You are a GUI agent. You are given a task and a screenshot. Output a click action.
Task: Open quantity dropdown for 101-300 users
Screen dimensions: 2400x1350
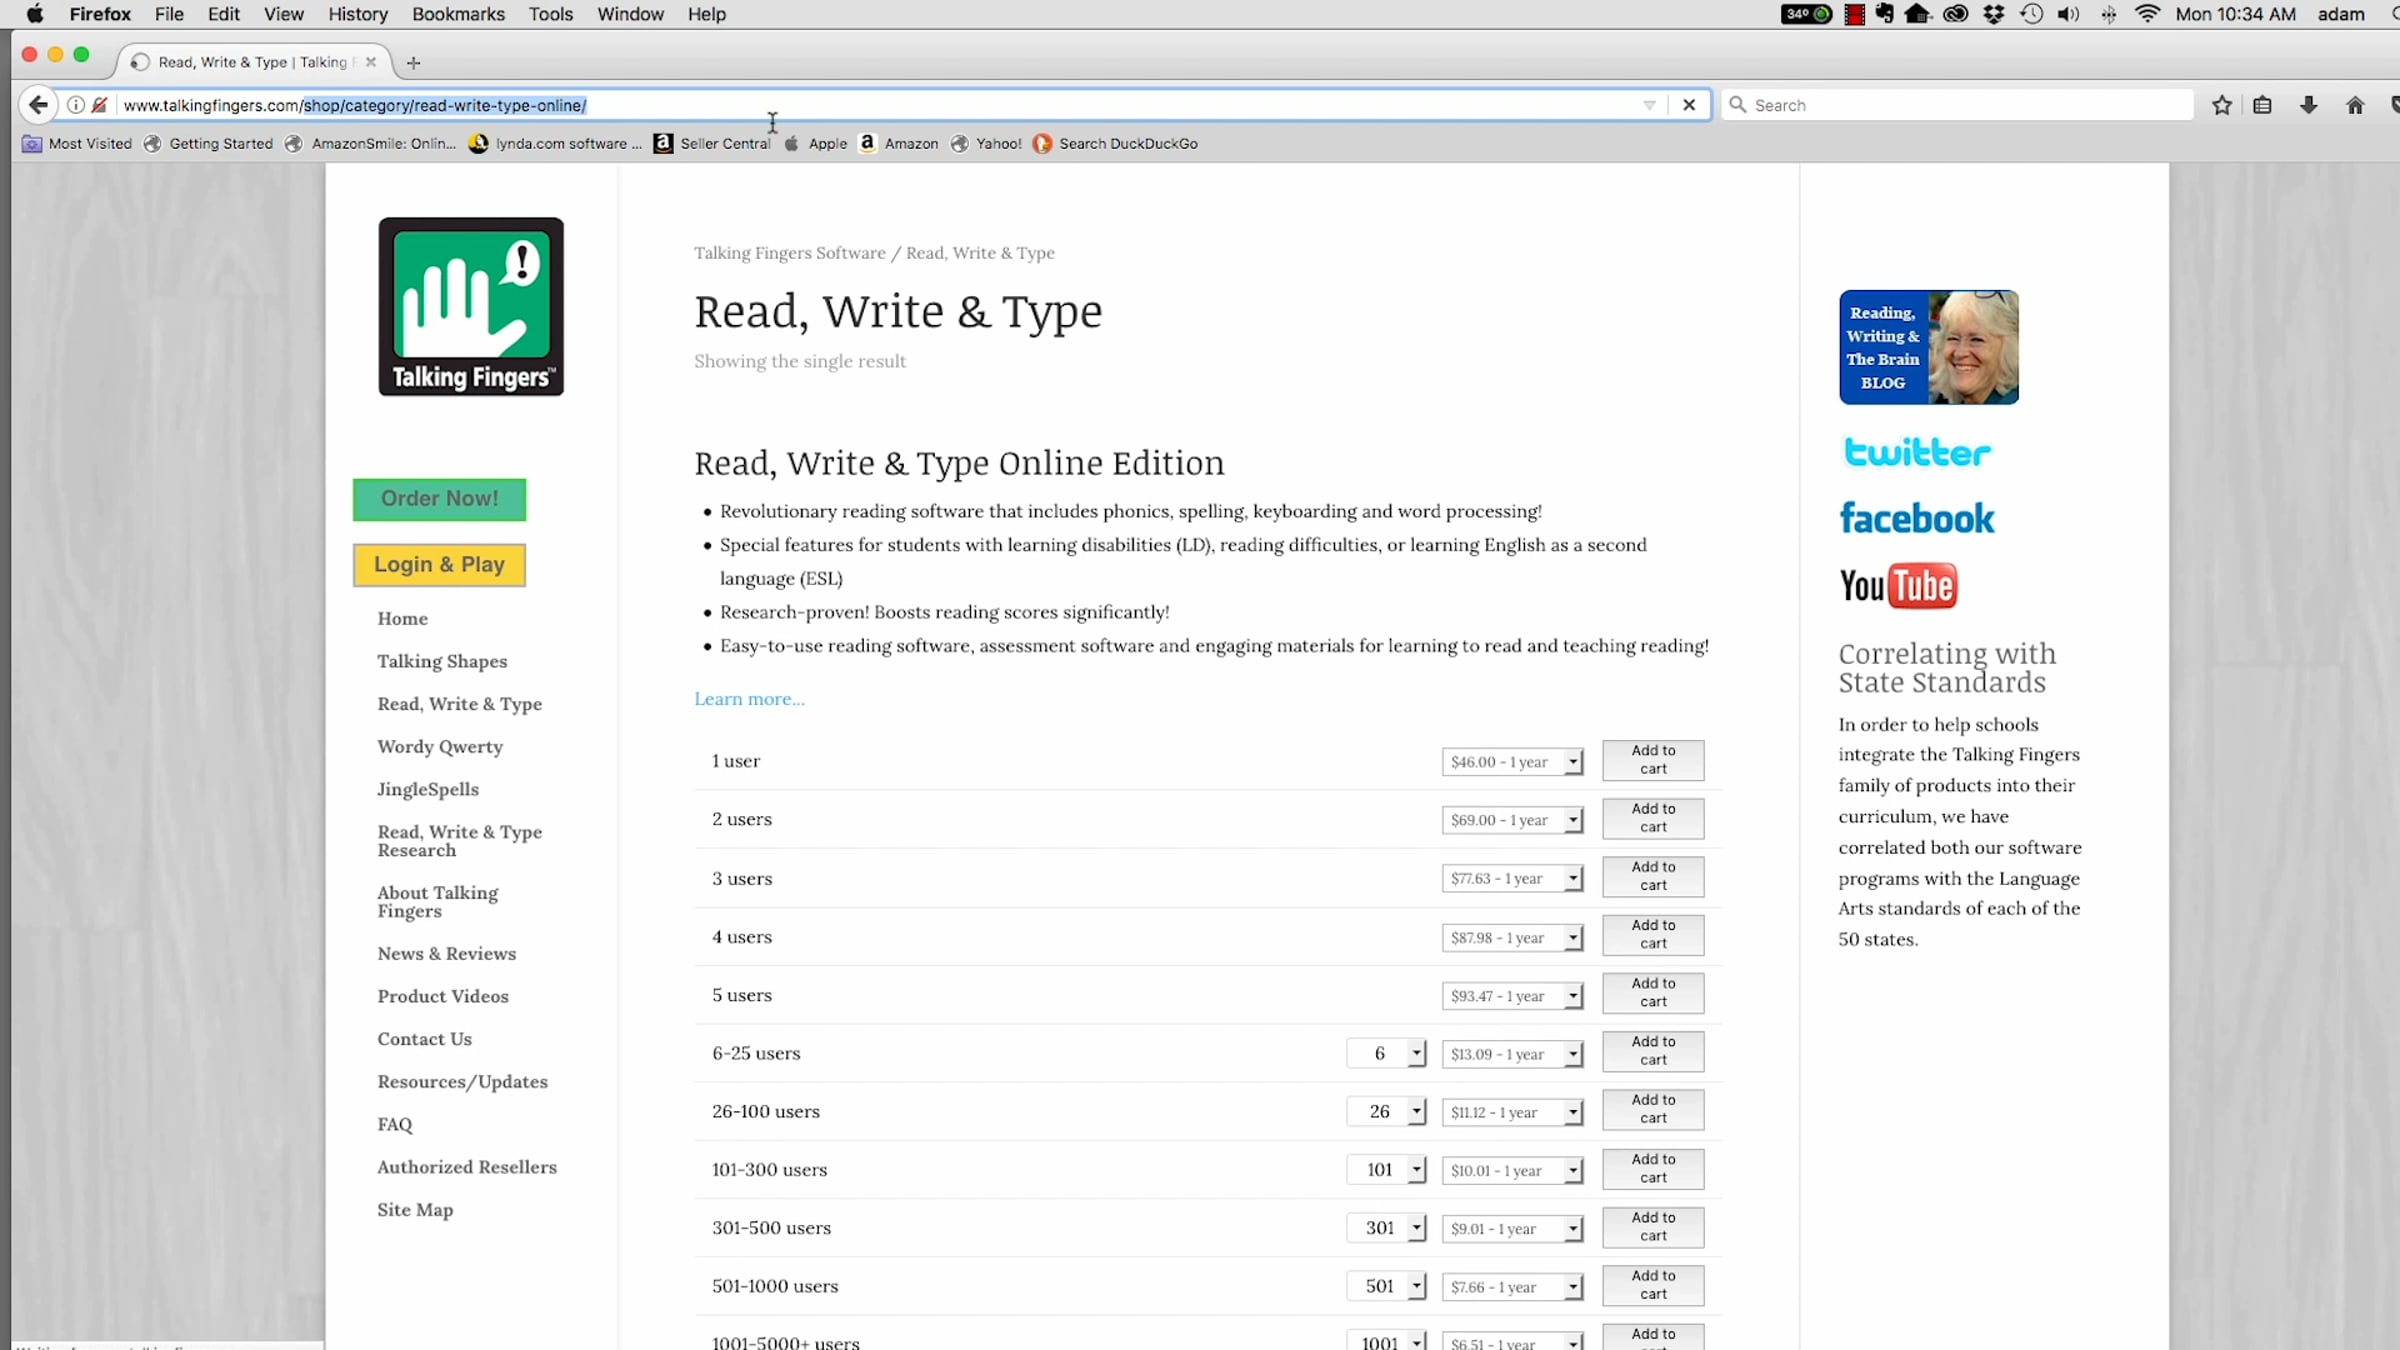point(1386,1170)
